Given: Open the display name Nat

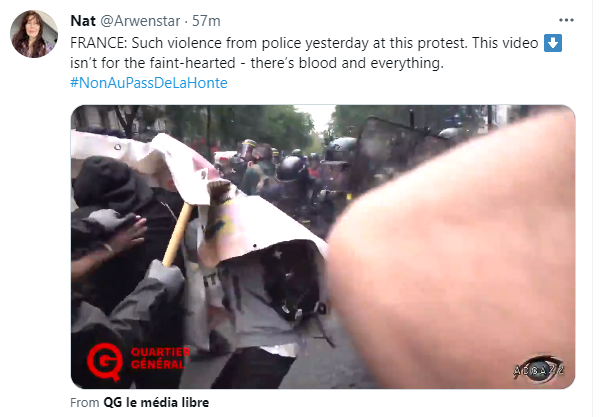Looking at the screenshot, I should pos(83,21).
